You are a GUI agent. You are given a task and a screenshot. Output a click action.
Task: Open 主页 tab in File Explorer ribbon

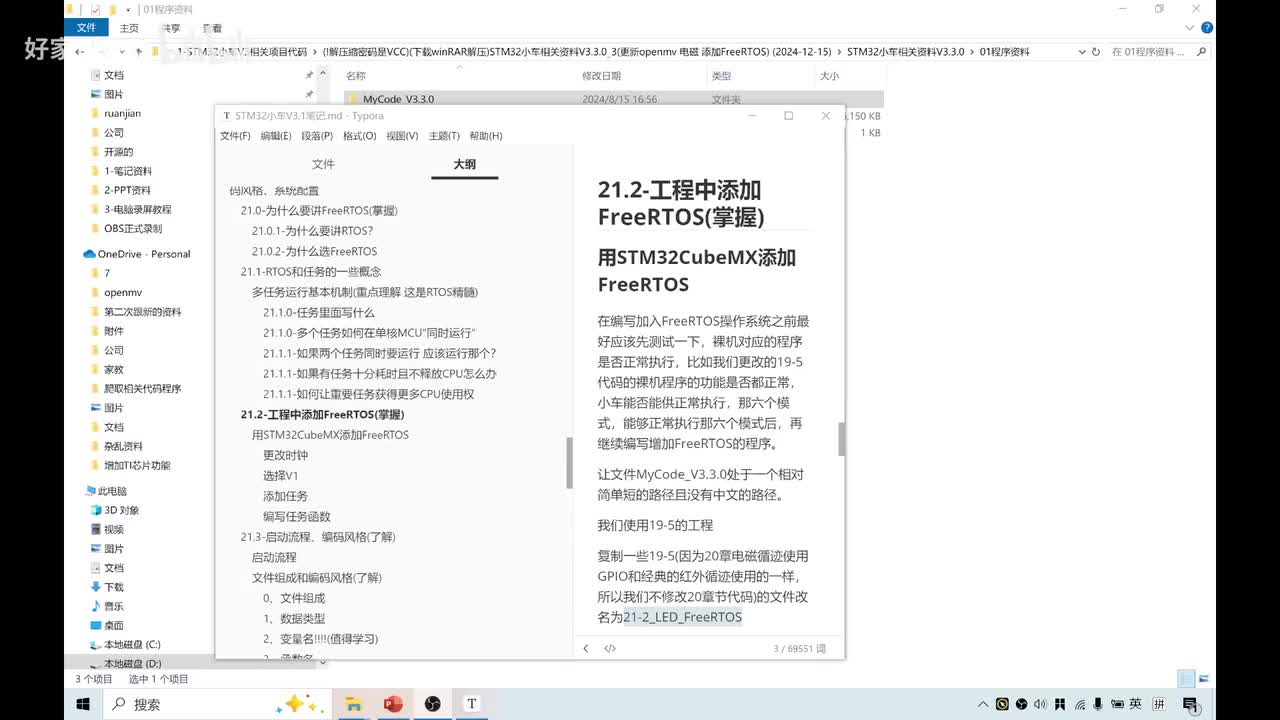tap(129, 28)
